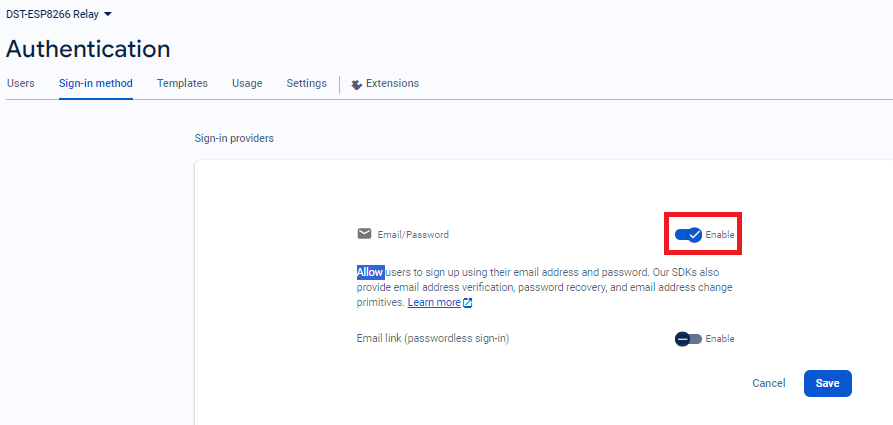893x425 pixels.
Task: Follow the Learn more link
Action: [434, 303]
